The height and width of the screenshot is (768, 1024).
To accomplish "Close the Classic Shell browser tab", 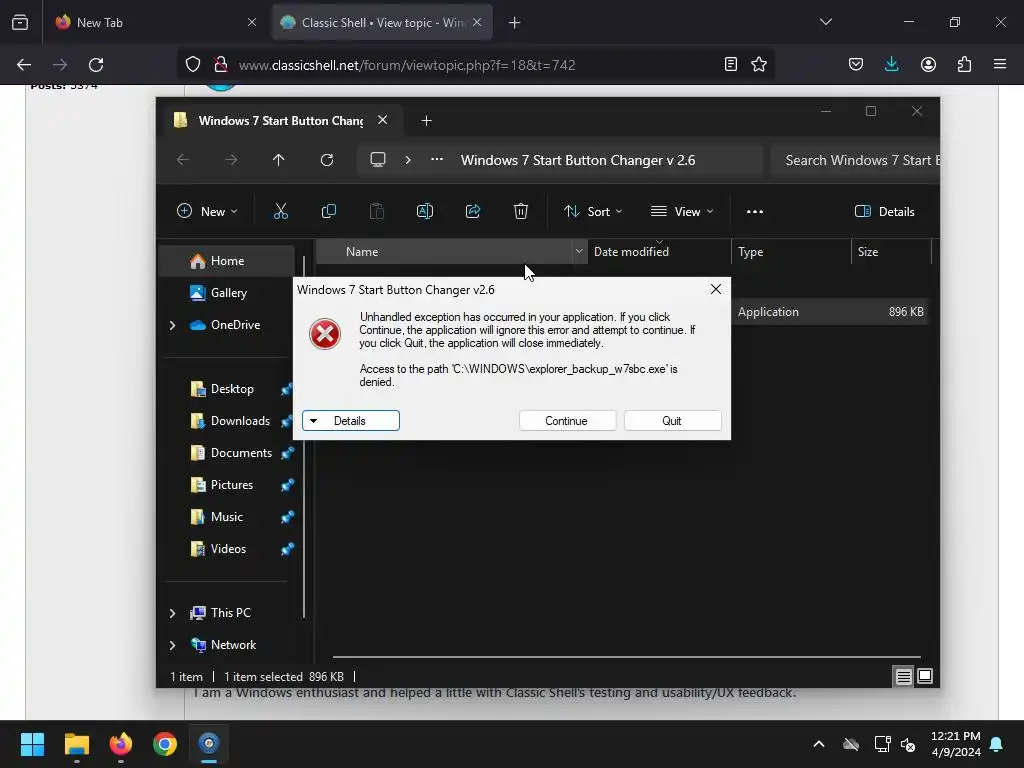I will [x=477, y=23].
